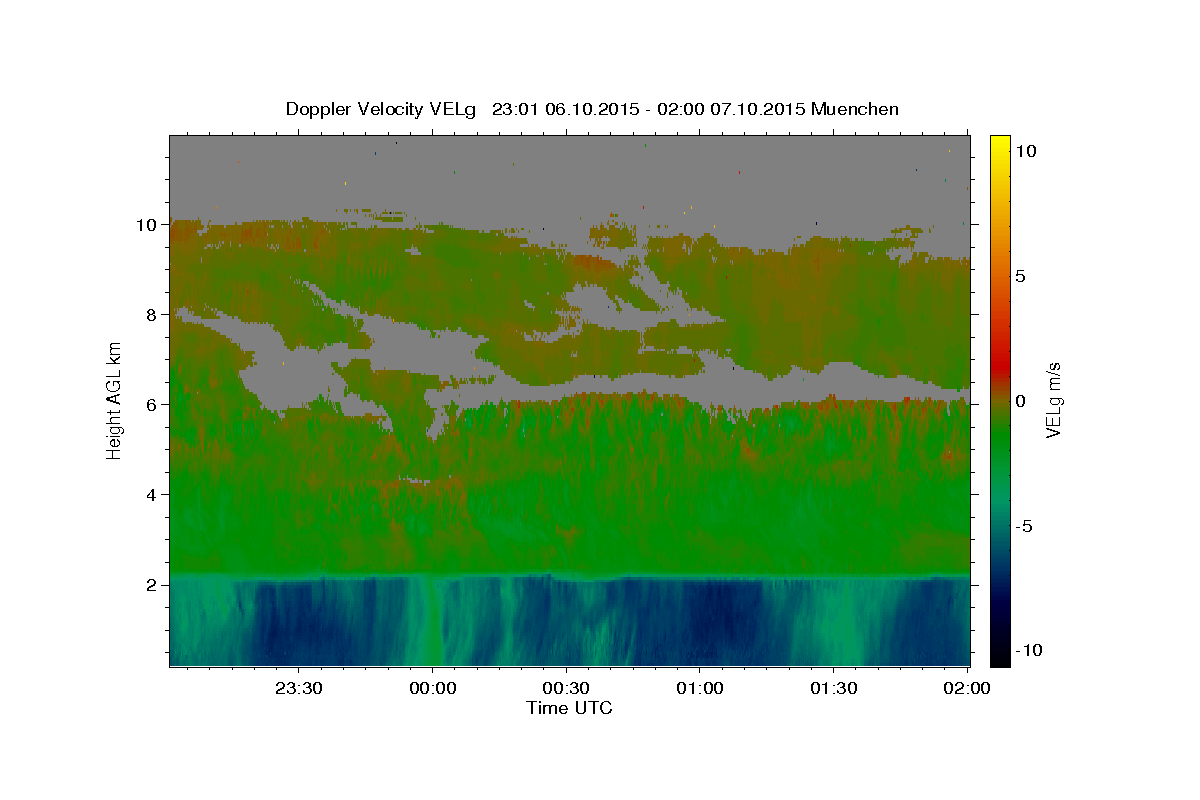Image resolution: width=1200 pixels, height=800 pixels.
Task: Select the 'Muenchen' location text in title
Action: coord(855,109)
